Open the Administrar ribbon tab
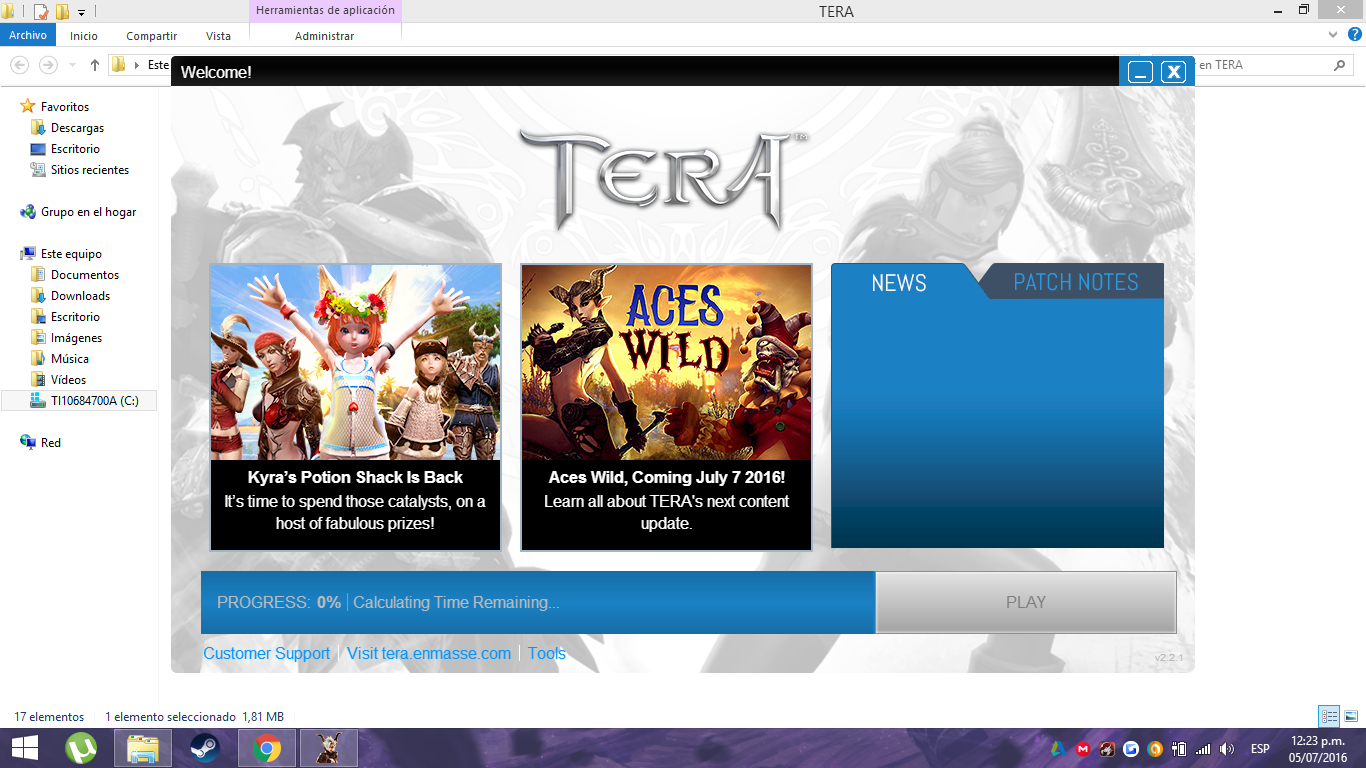The image size is (1366, 768). [324, 36]
